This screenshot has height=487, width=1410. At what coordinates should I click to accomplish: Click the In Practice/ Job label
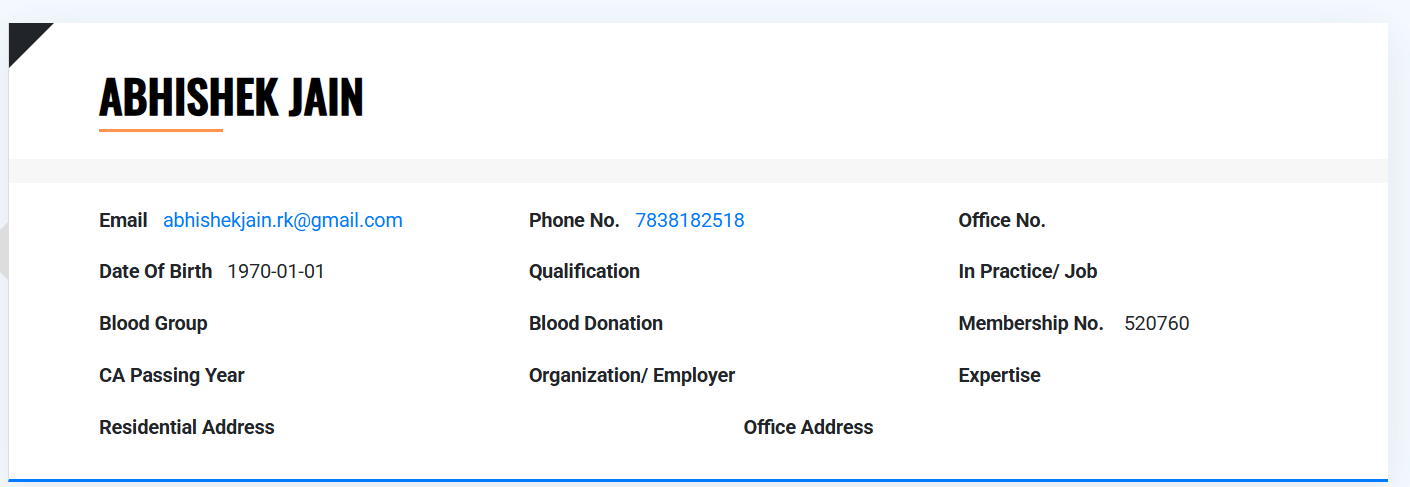(x=1028, y=271)
